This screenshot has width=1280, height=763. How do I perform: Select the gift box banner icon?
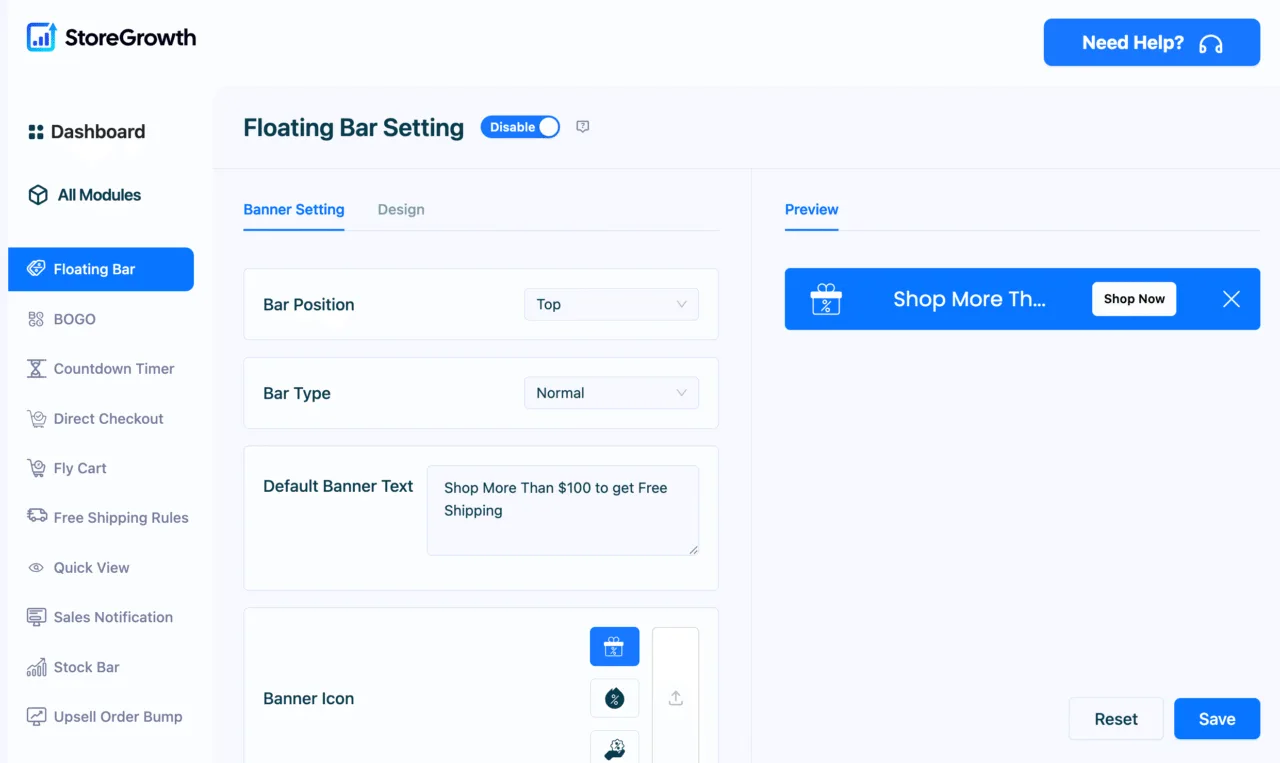[x=614, y=646]
